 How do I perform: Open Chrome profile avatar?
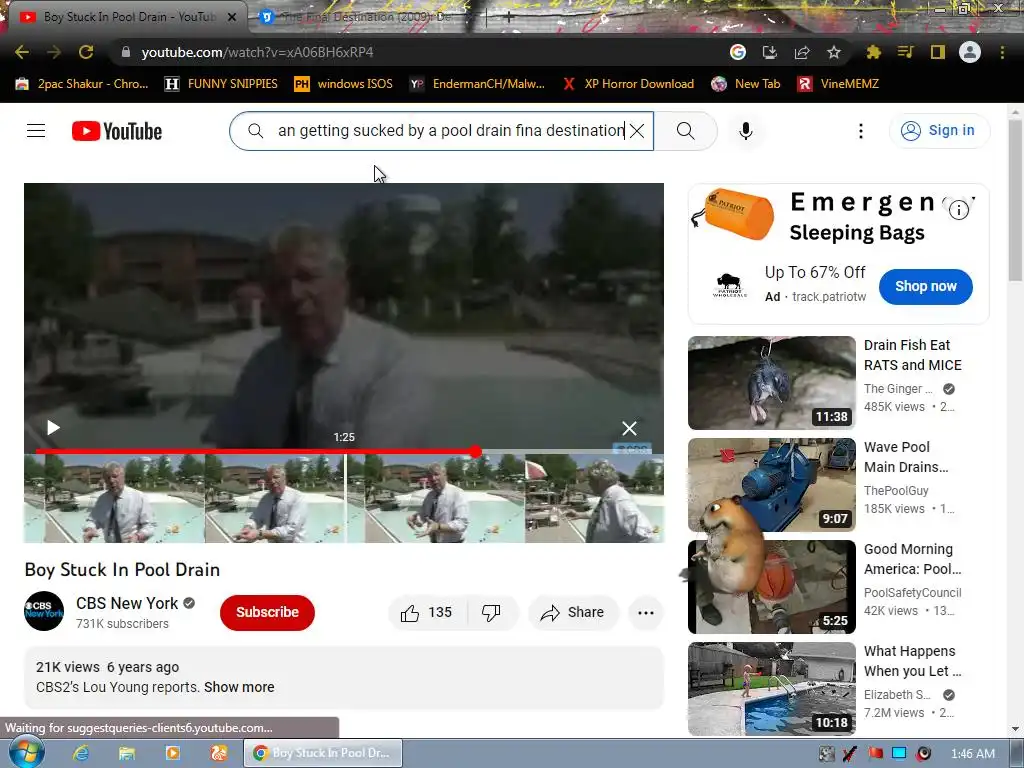(970, 52)
